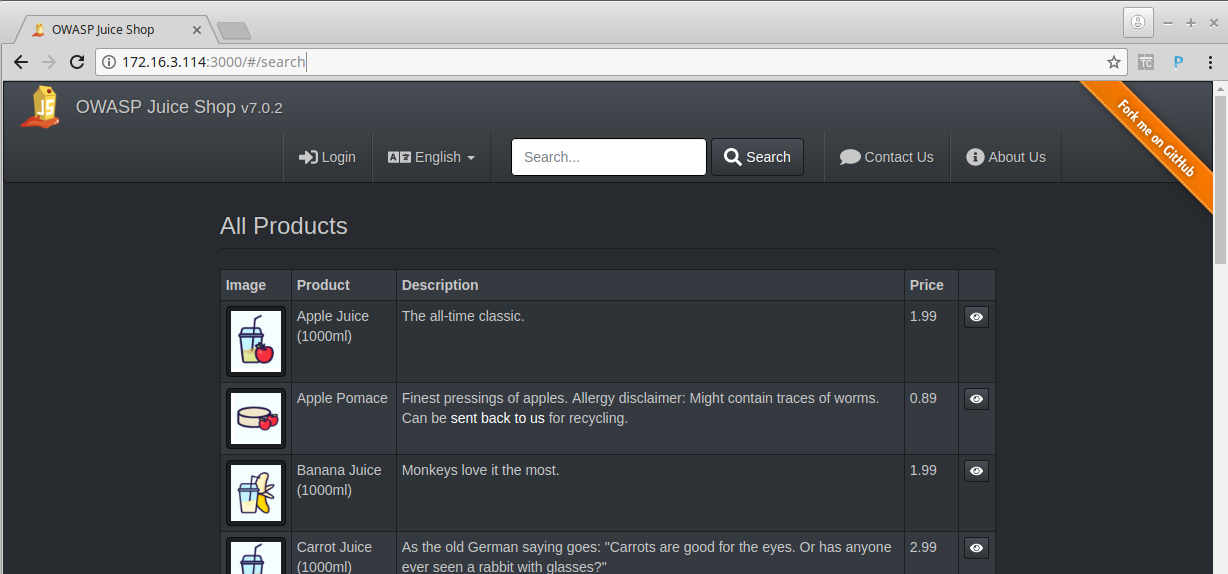
Task: Go back using the browser back arrow
Action: pos(20,62)
